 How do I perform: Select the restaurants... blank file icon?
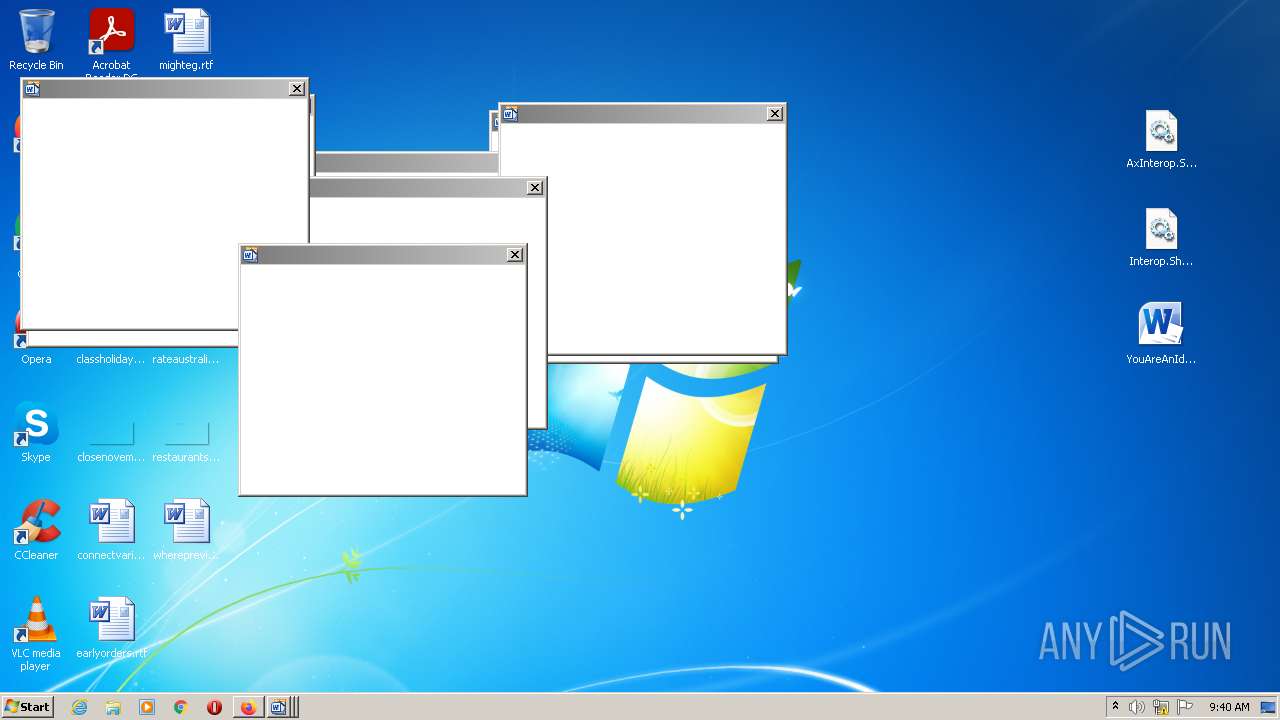(186, 440)
